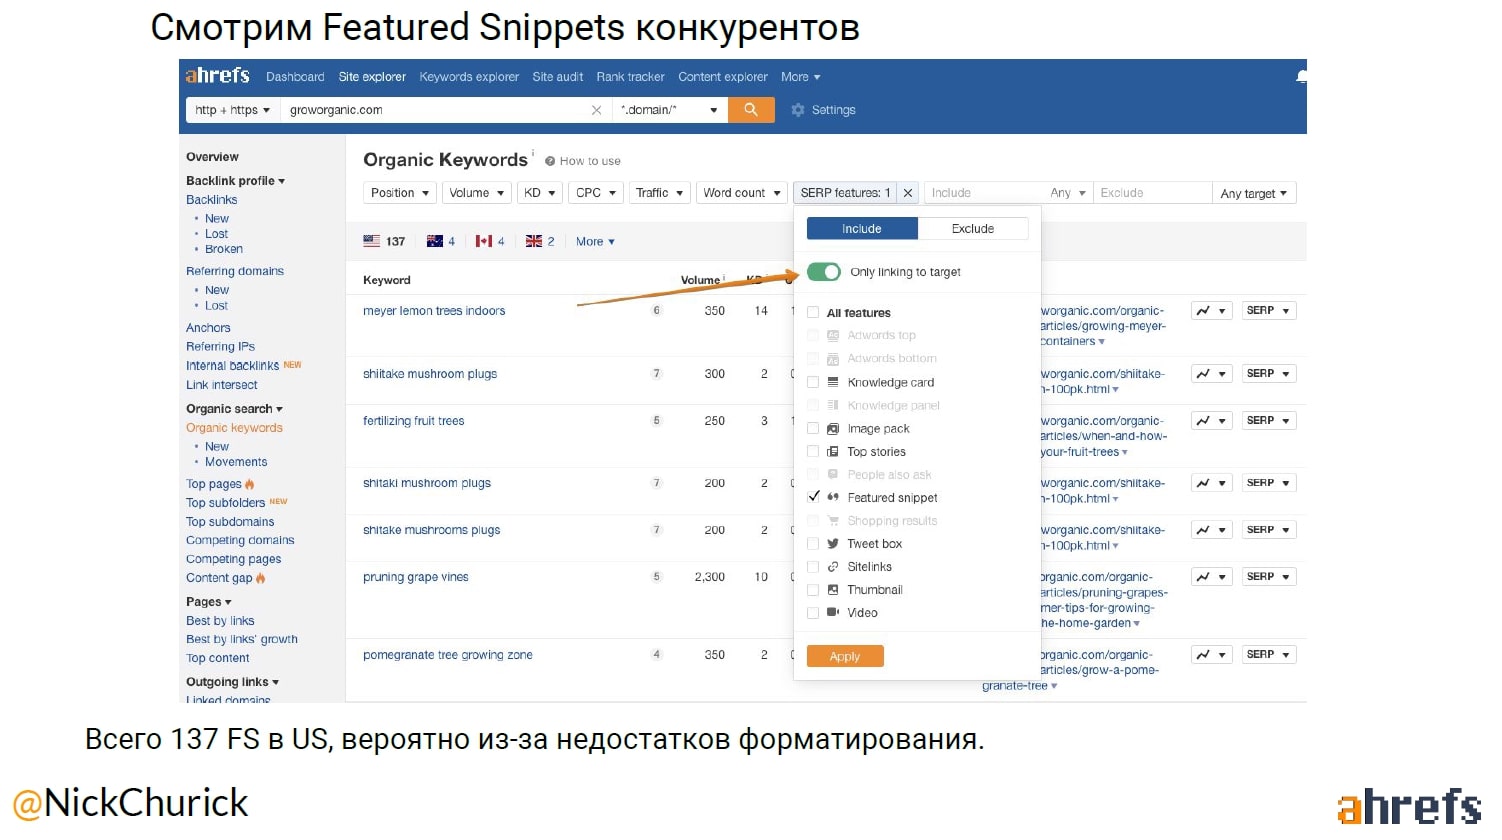Open Keywords explorer in top navigation
Screen dimensions: 1502x840
[x=469, y=77]
